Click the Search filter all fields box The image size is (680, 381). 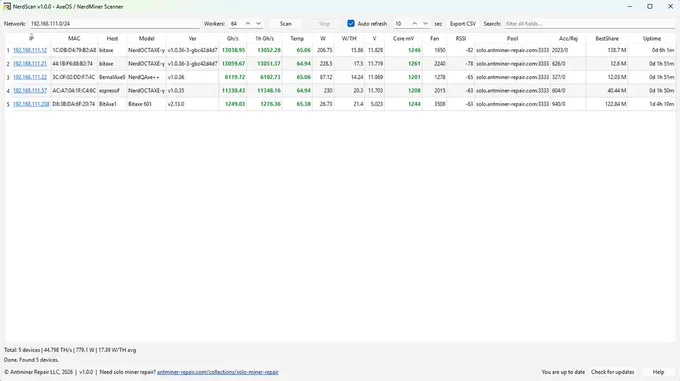pos(590,24)
